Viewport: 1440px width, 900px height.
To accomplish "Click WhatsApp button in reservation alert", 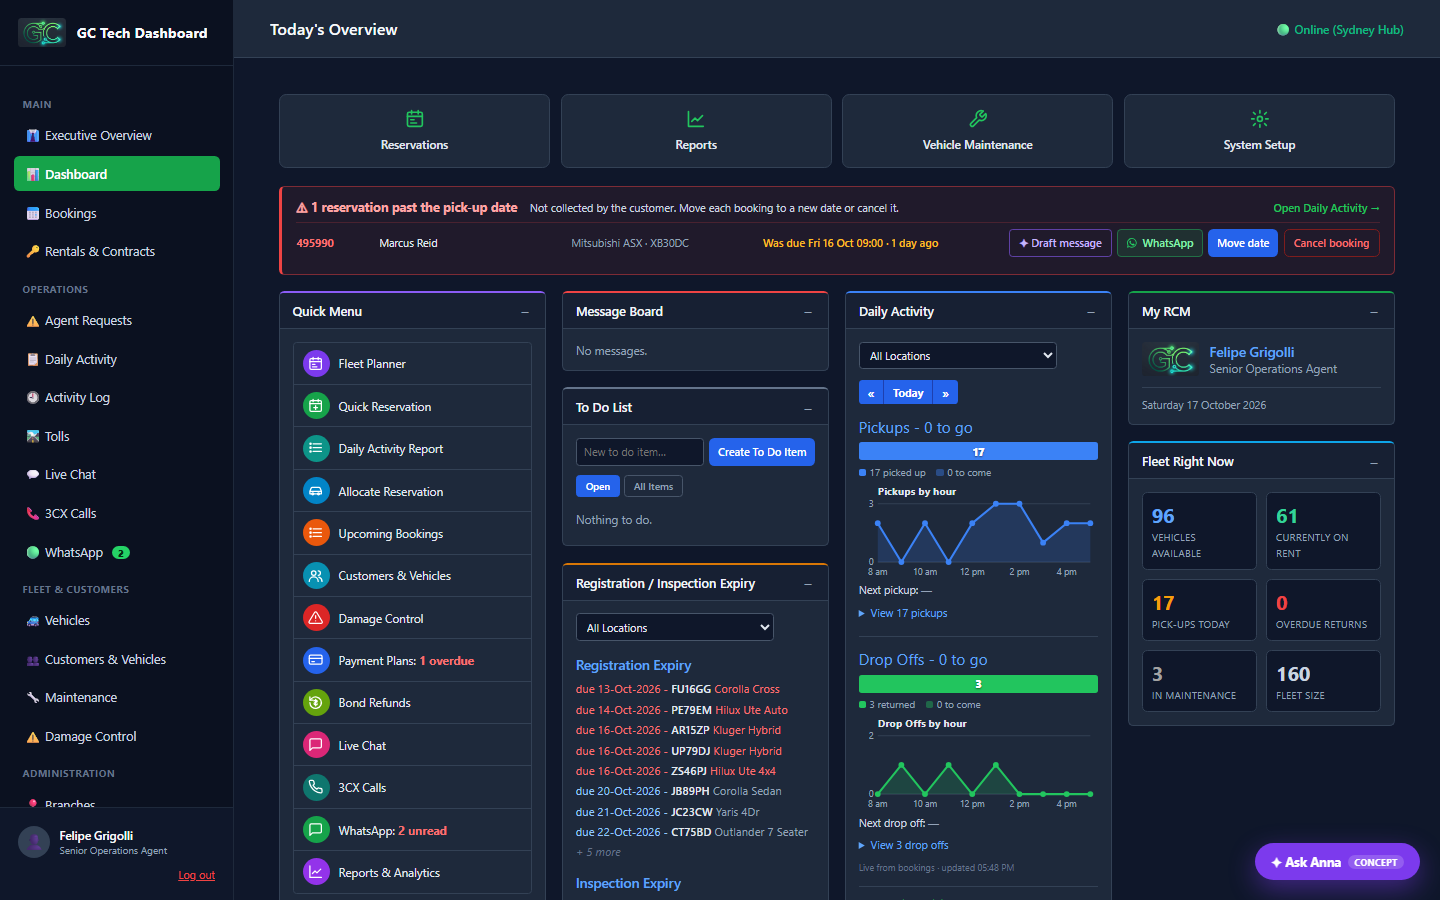I will click(x=1160, y=243).
